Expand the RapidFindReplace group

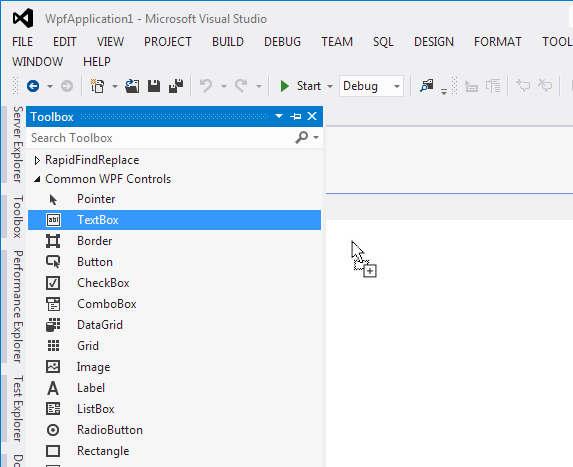pos(37,160)
